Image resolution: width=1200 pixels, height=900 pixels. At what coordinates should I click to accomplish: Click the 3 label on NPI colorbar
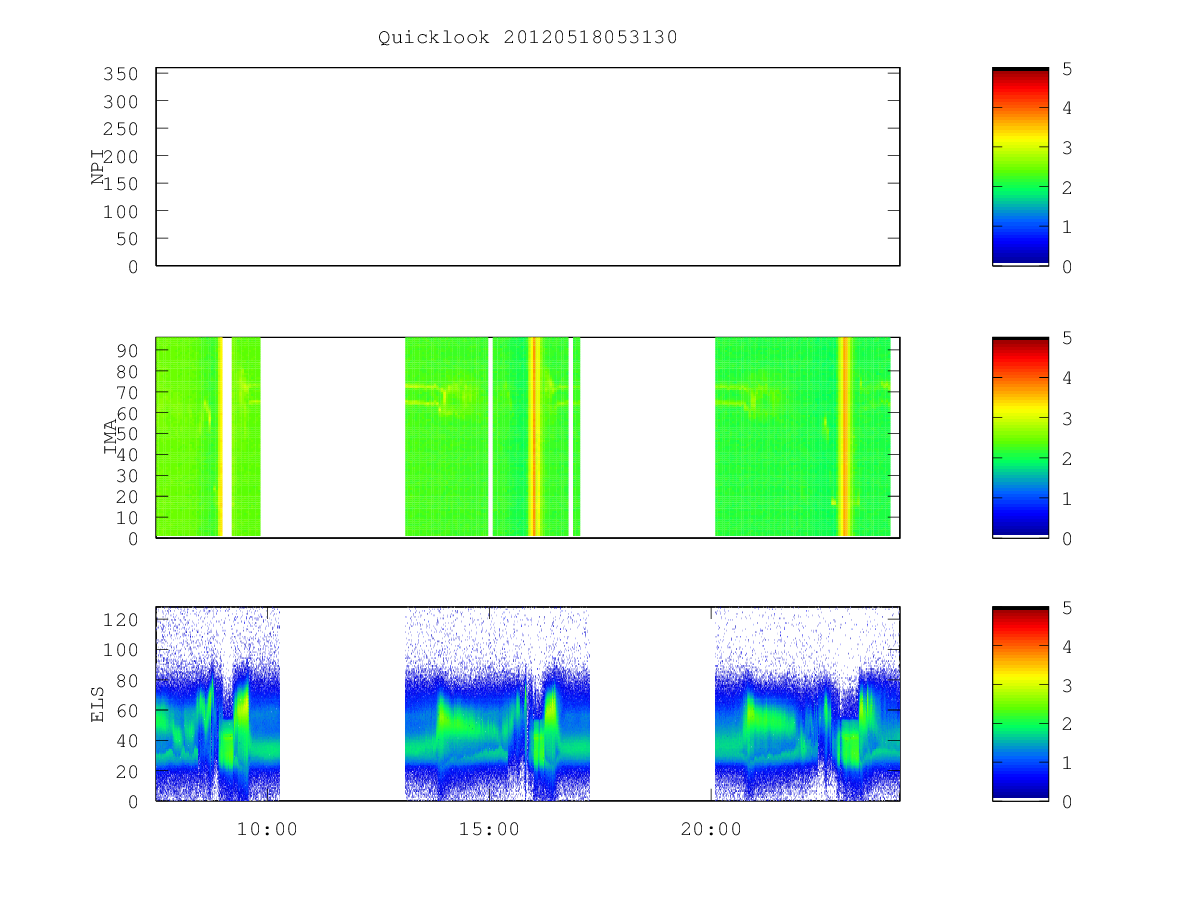pos(1068,148)
